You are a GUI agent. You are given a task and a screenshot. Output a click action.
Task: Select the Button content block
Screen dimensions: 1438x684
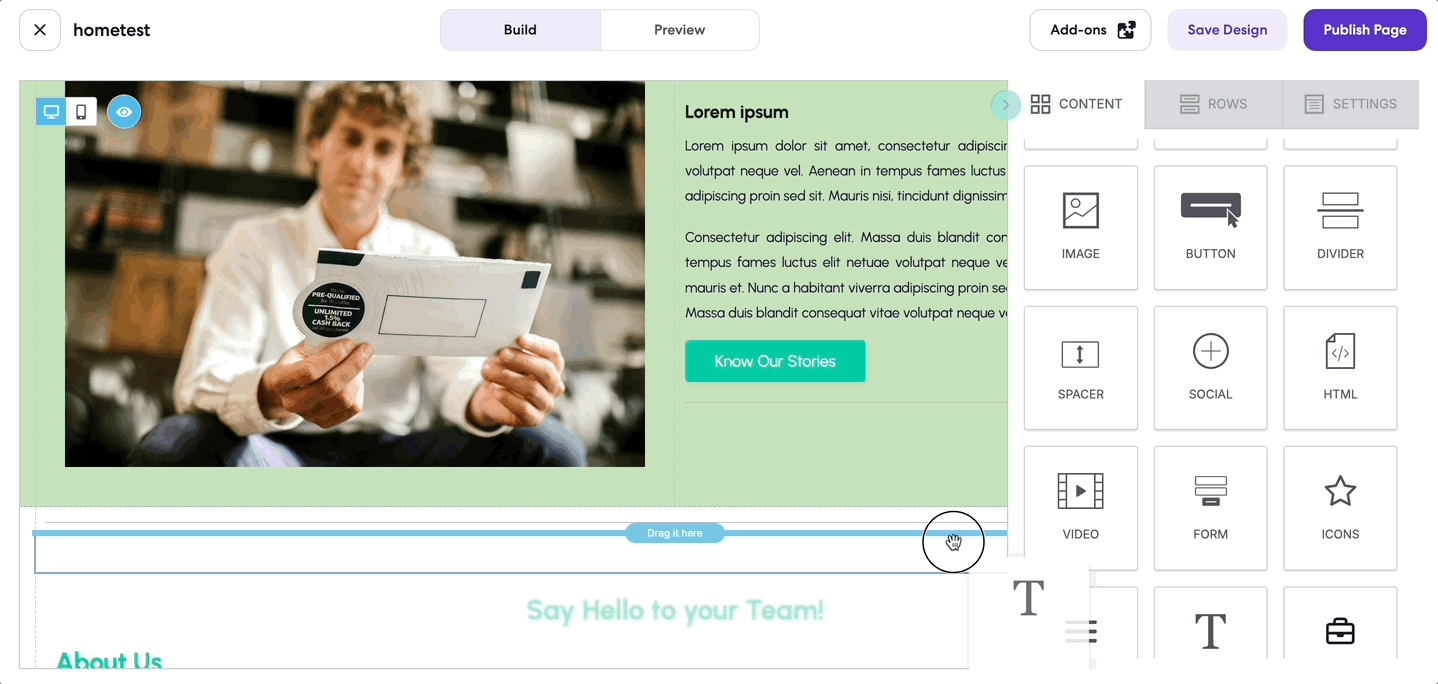point(1210,228)
